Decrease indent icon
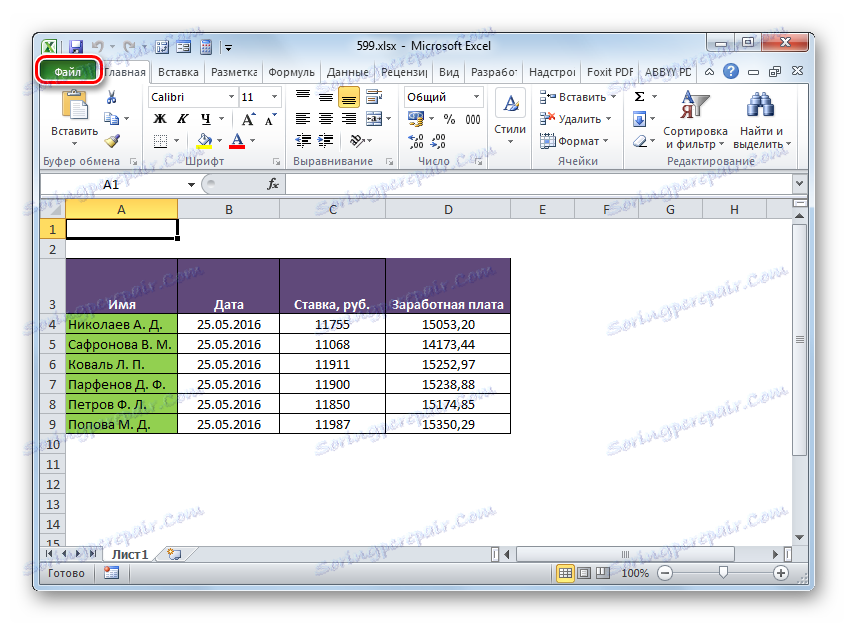Screen dimensions: 848x624 [x=303, y=141]
